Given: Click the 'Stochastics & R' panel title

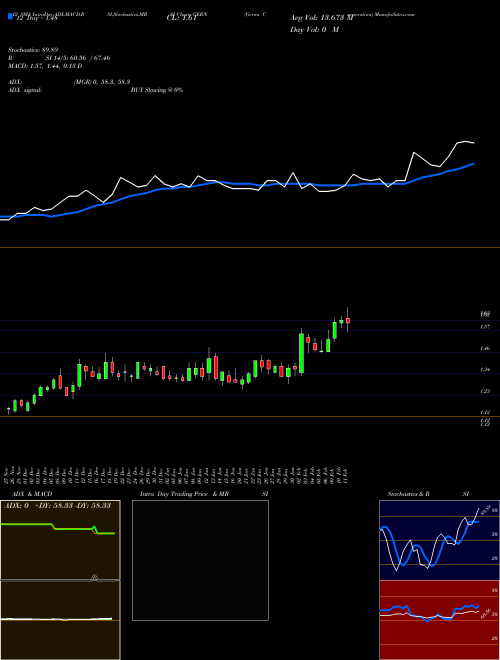Looking at the screenshot, I should tap(409, 494).
